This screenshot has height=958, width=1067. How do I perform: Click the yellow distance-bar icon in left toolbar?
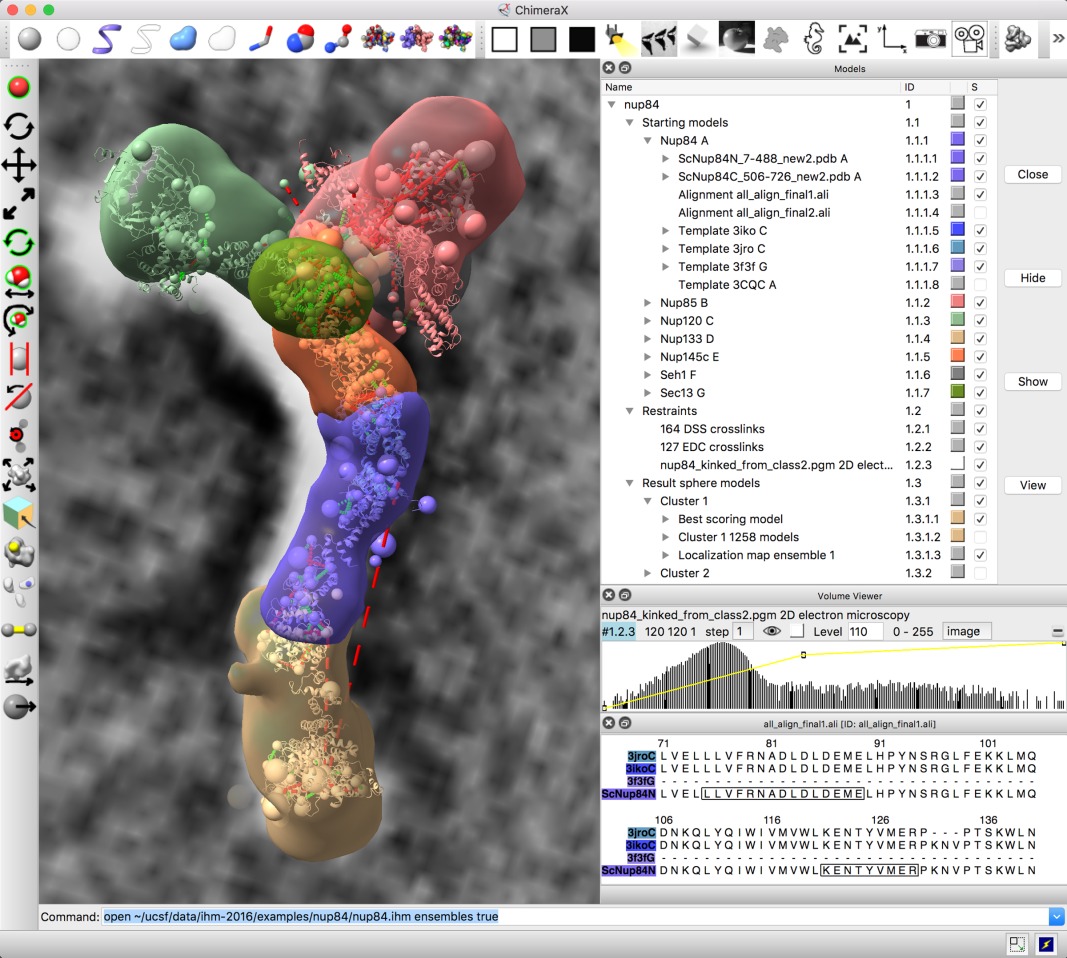click(x=19, y=629)
